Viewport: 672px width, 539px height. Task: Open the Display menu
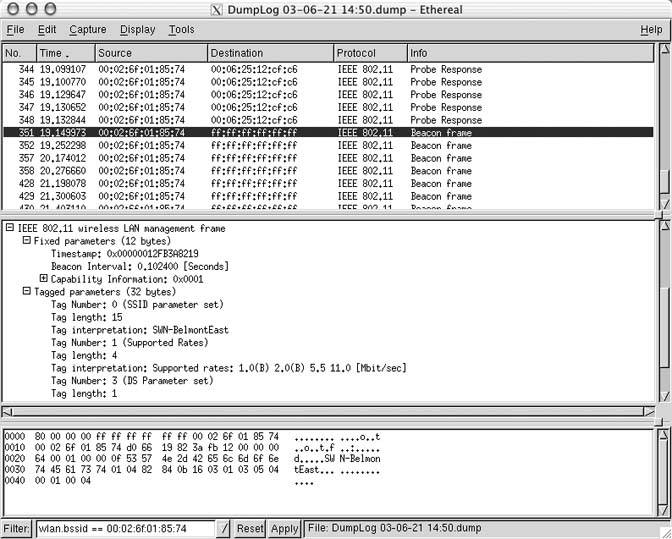[x=137, y=30]
